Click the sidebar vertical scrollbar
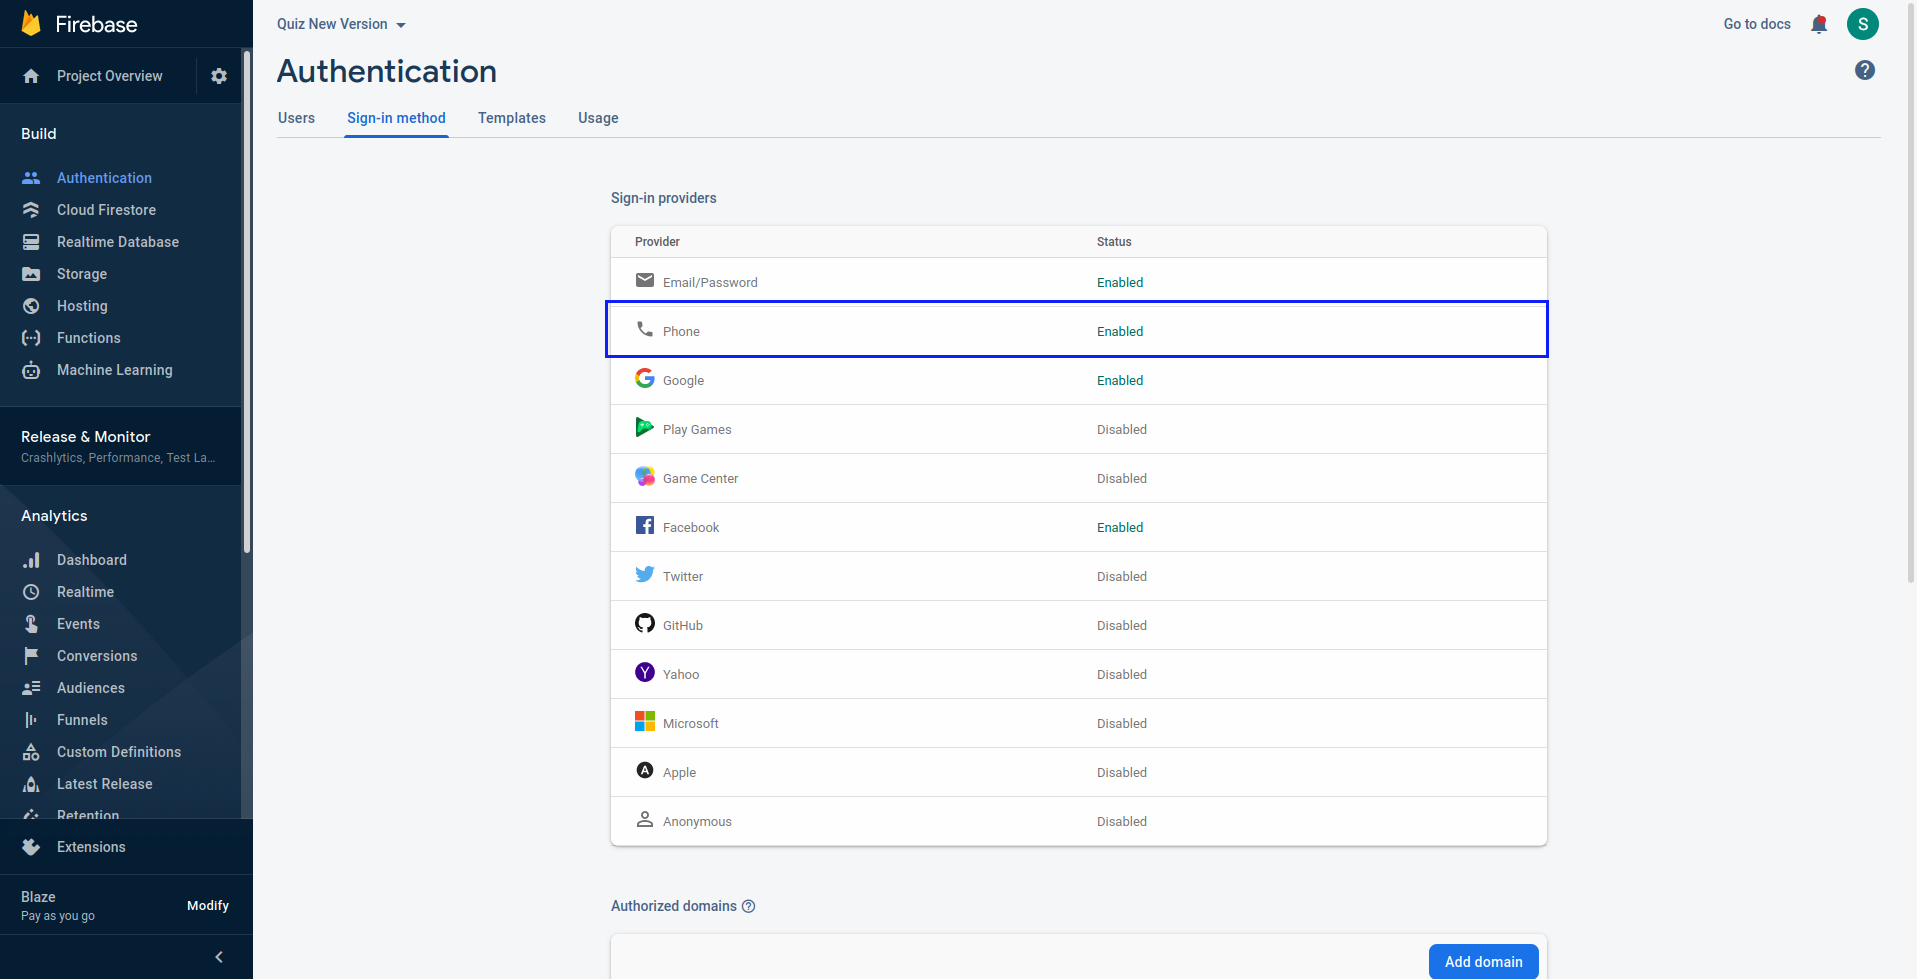 (247, 300)
